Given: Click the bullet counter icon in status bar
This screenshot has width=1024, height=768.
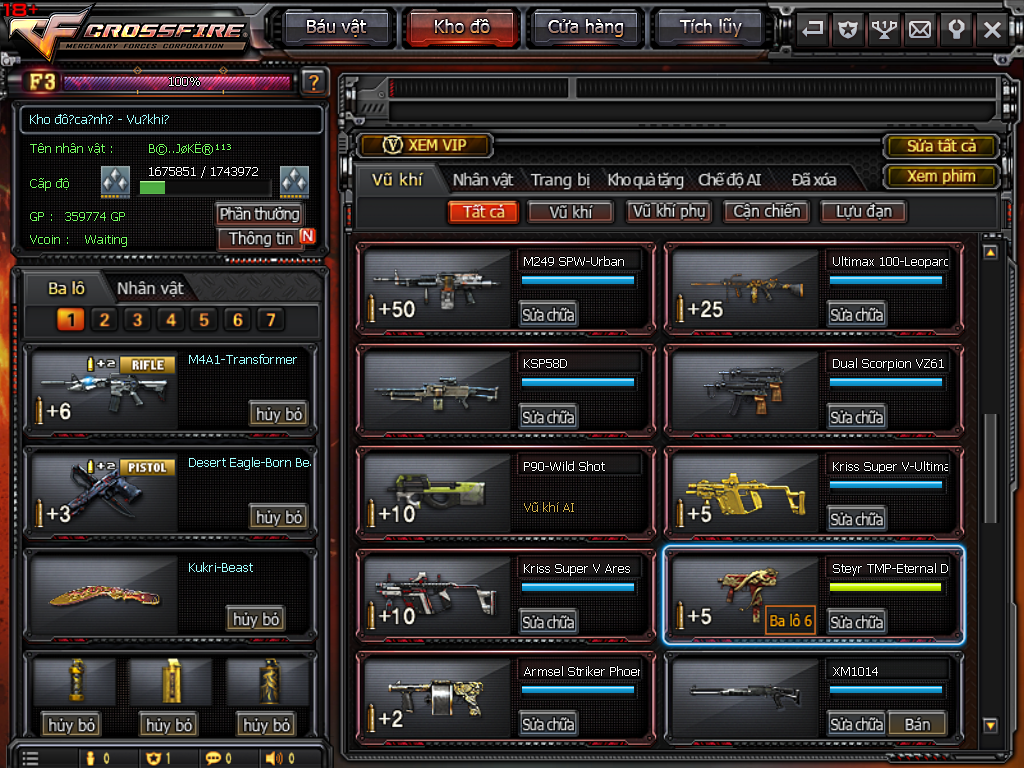Looking at the screenshot, I should click(90, 758).
